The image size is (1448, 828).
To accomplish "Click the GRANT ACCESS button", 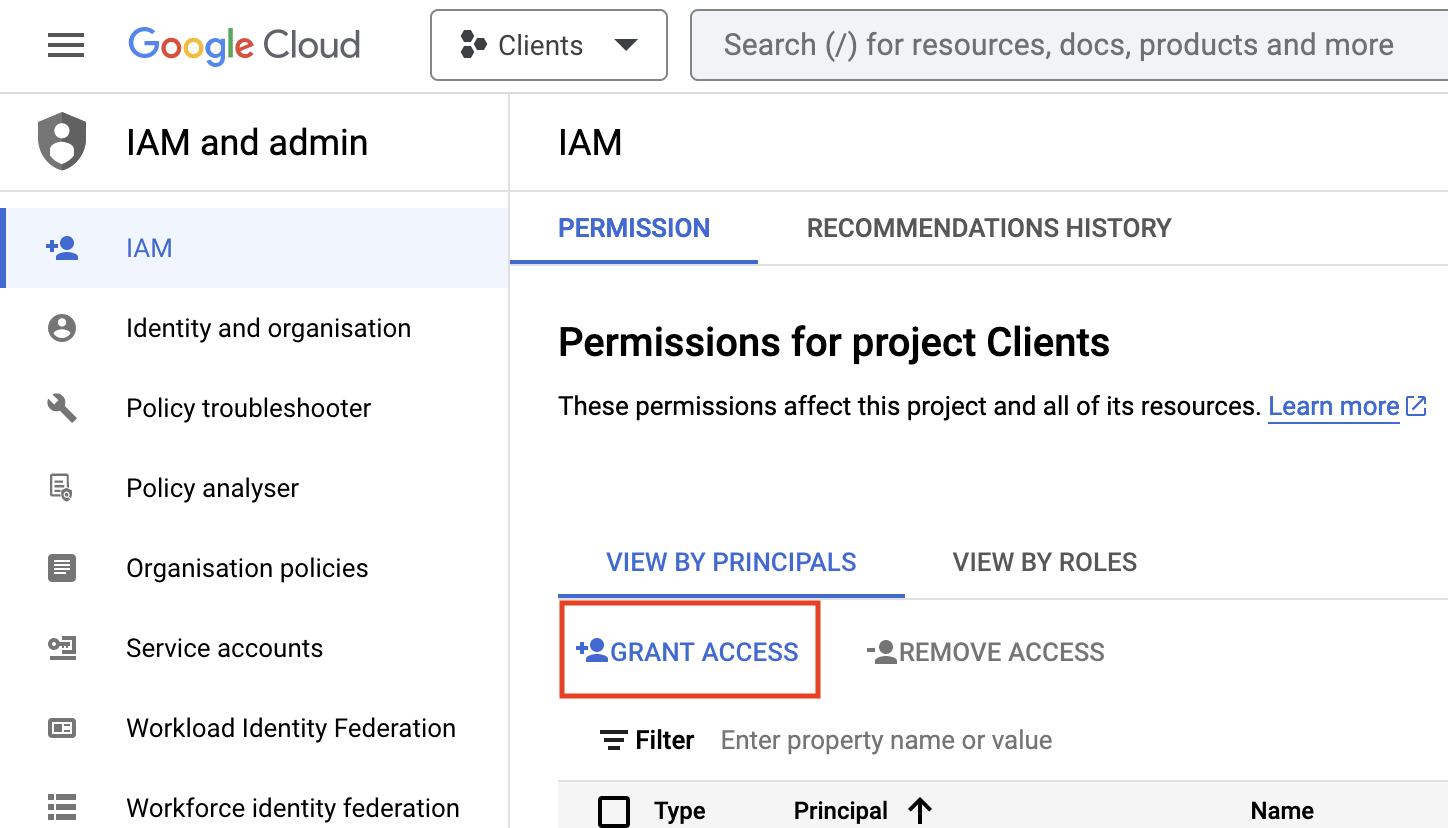I will click(688, 652).
